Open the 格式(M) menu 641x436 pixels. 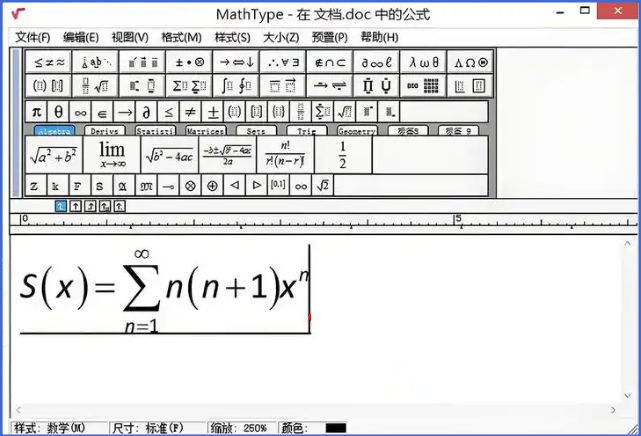tap(182, 38)
